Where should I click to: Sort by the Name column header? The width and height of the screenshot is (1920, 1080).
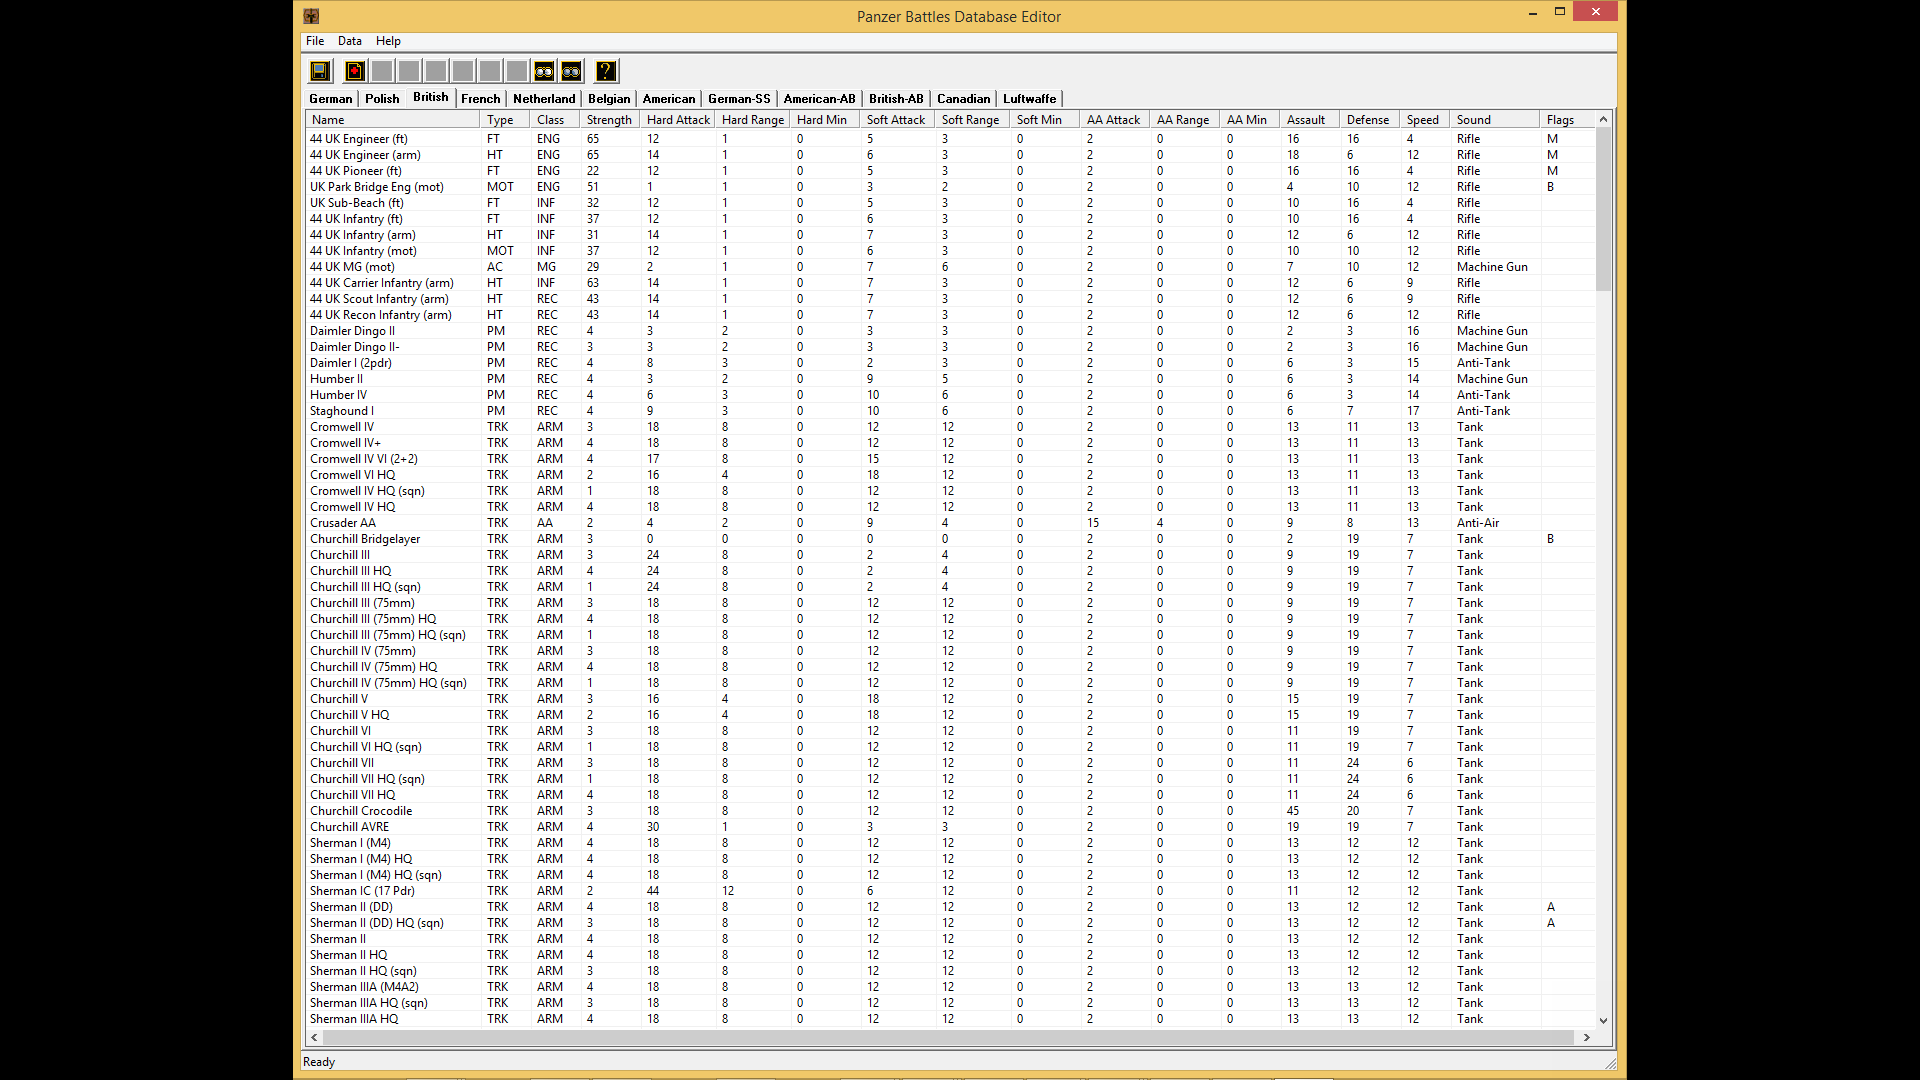pos(393,120)
